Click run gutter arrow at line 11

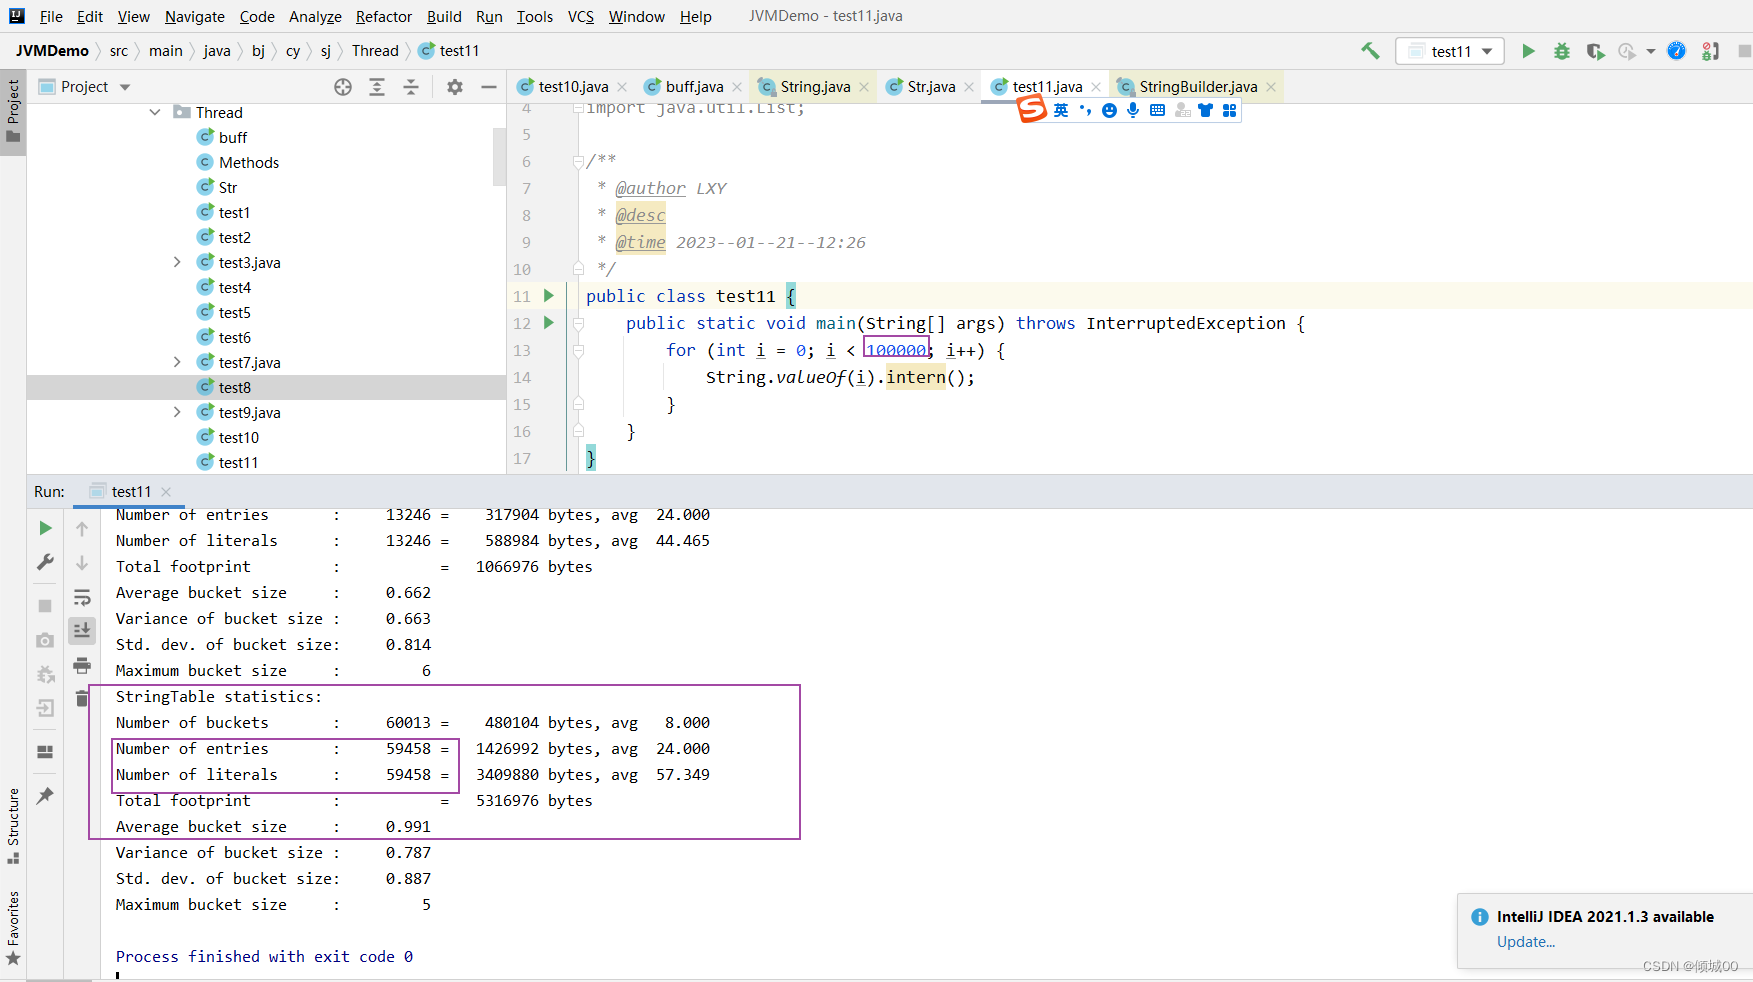coord(548,295)
